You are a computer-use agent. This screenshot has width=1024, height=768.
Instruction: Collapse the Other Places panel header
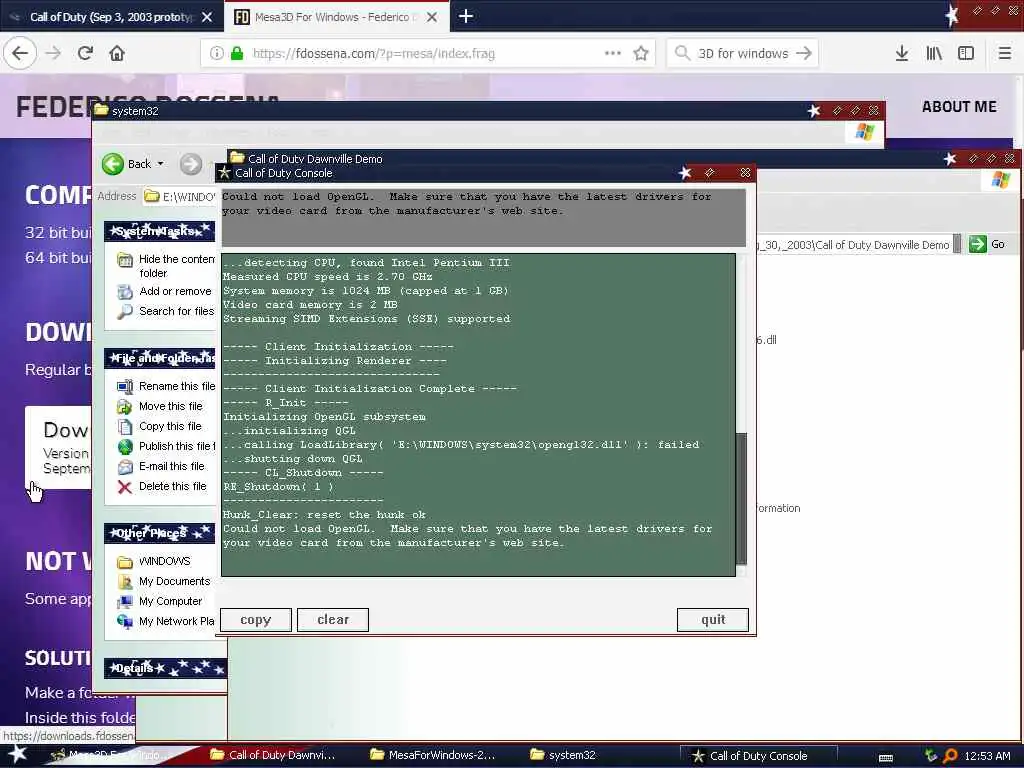pos(160,533)
